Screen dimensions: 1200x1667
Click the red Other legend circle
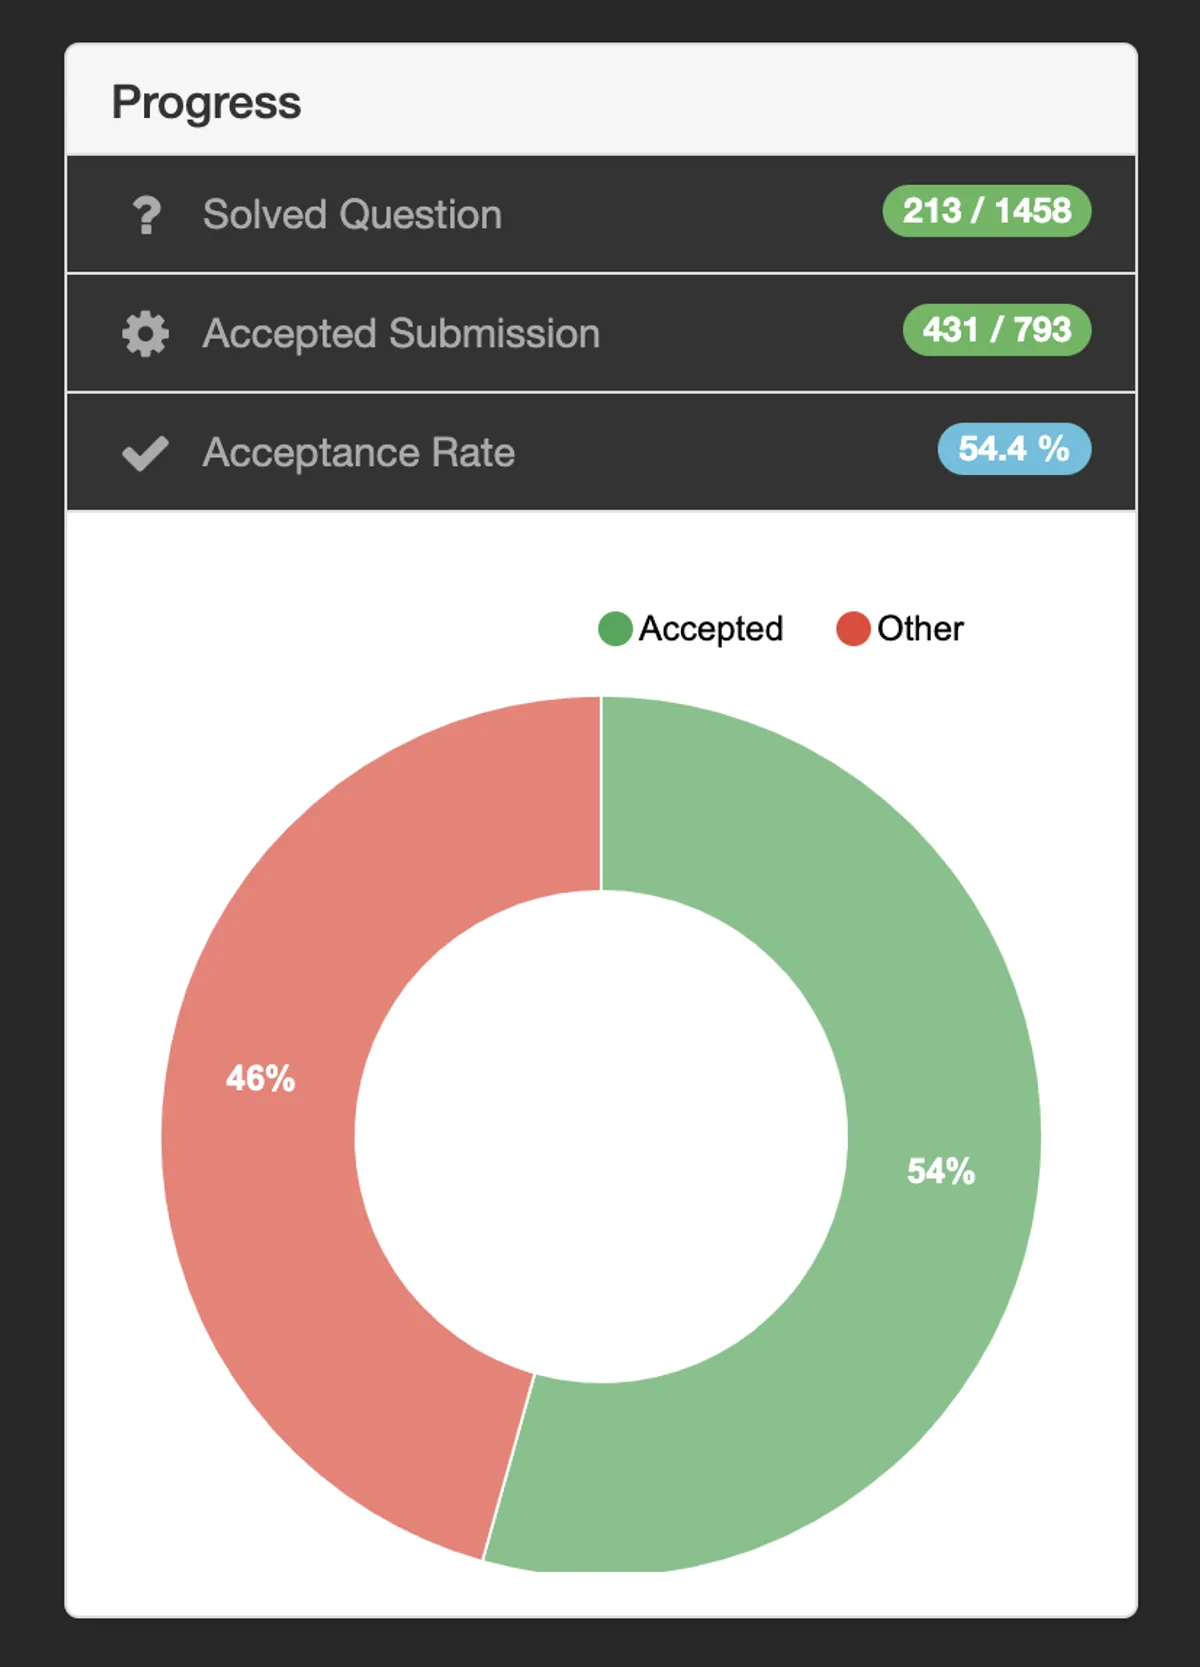(x=853, y=629)
